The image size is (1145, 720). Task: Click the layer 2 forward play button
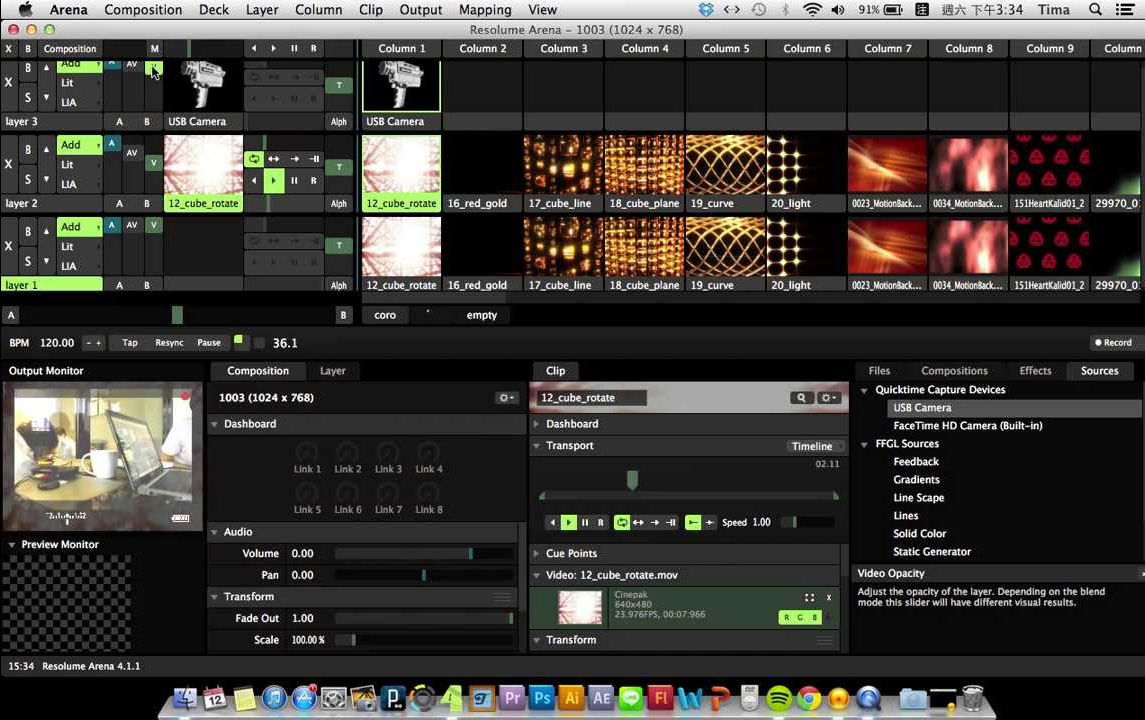coord(274,180)
